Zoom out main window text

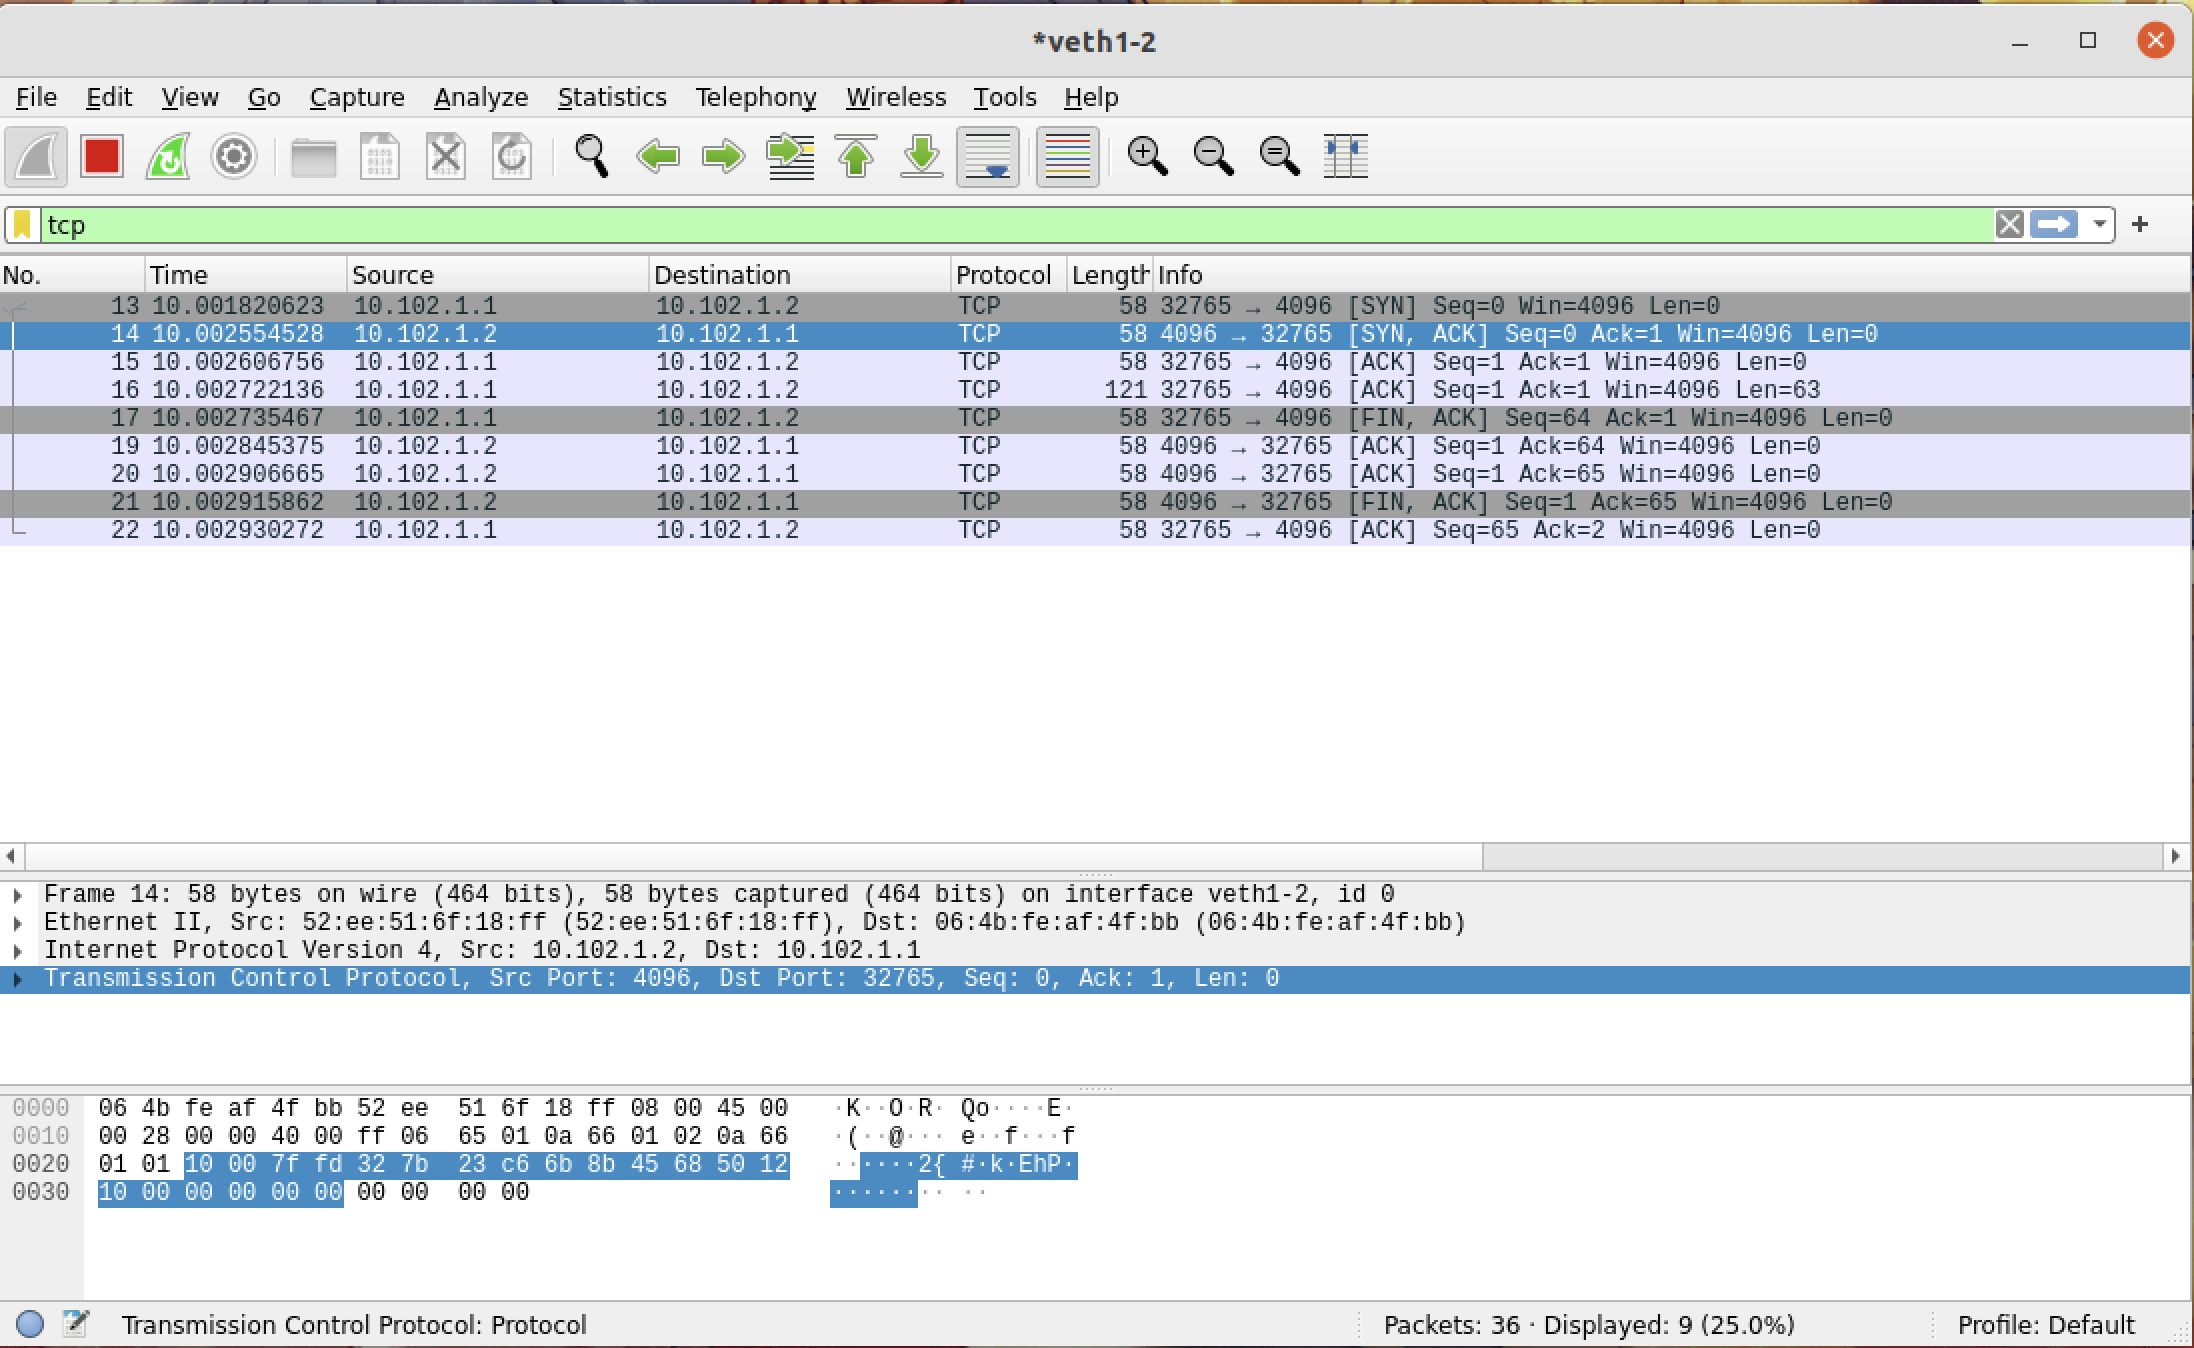coord(1213,157)
